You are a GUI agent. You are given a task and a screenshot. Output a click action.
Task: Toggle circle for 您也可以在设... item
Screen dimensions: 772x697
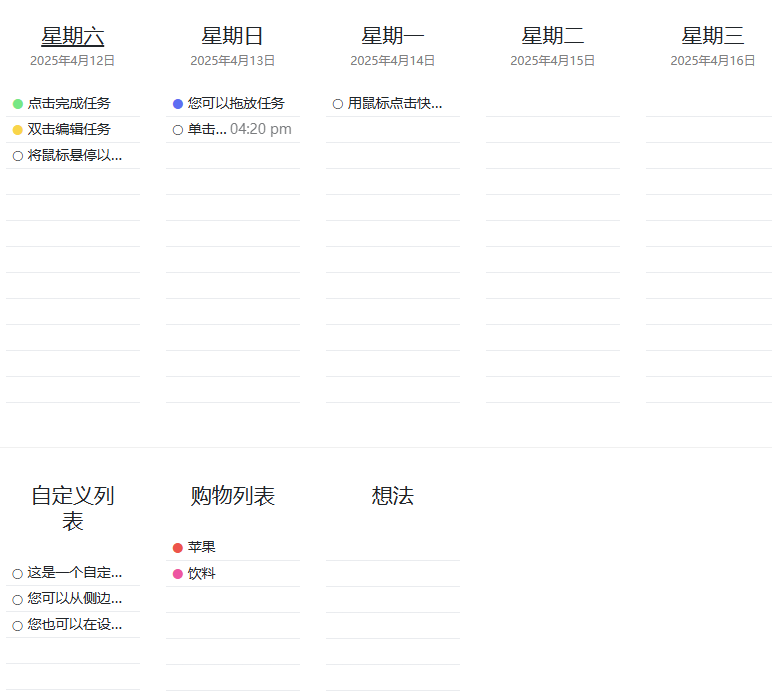pyautogui.click(x=18, y=626)
